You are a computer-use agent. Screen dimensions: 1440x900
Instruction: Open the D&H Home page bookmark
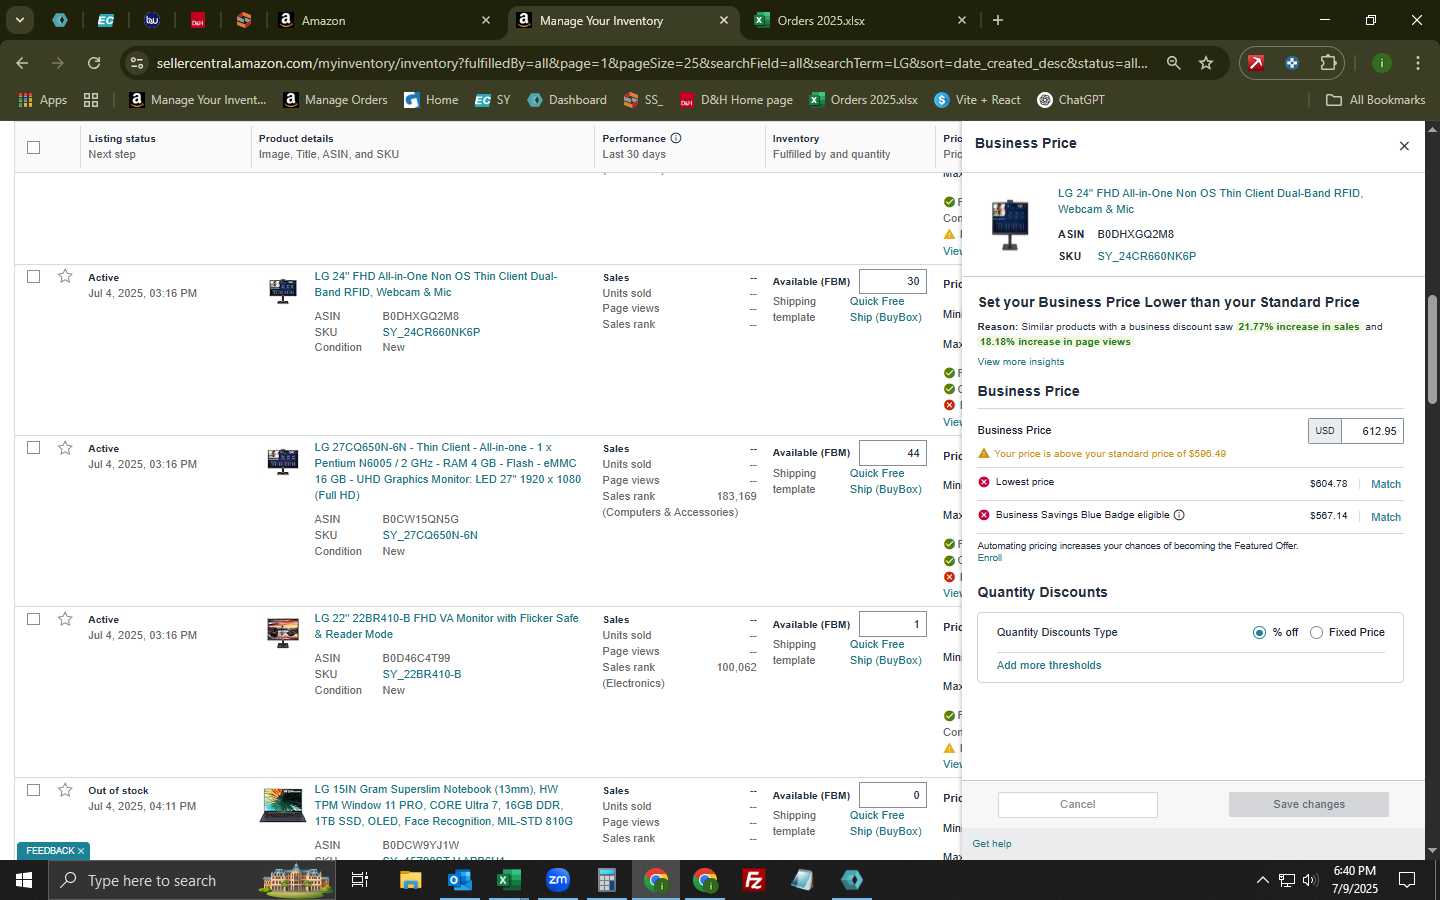736,100
